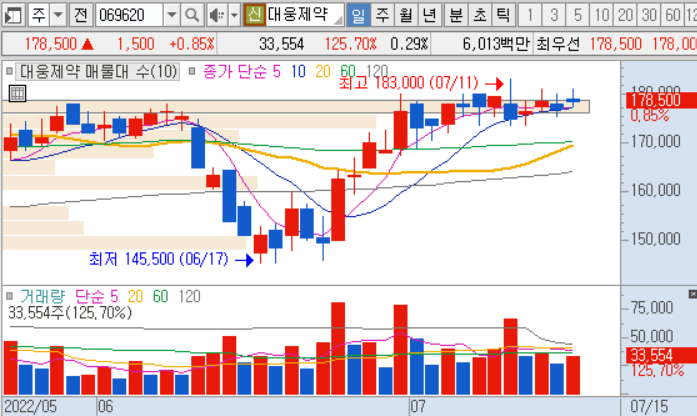Viewport: 697px width, 416px height.
Task: Choose the 1 interval button
Action: coord(530,15)
